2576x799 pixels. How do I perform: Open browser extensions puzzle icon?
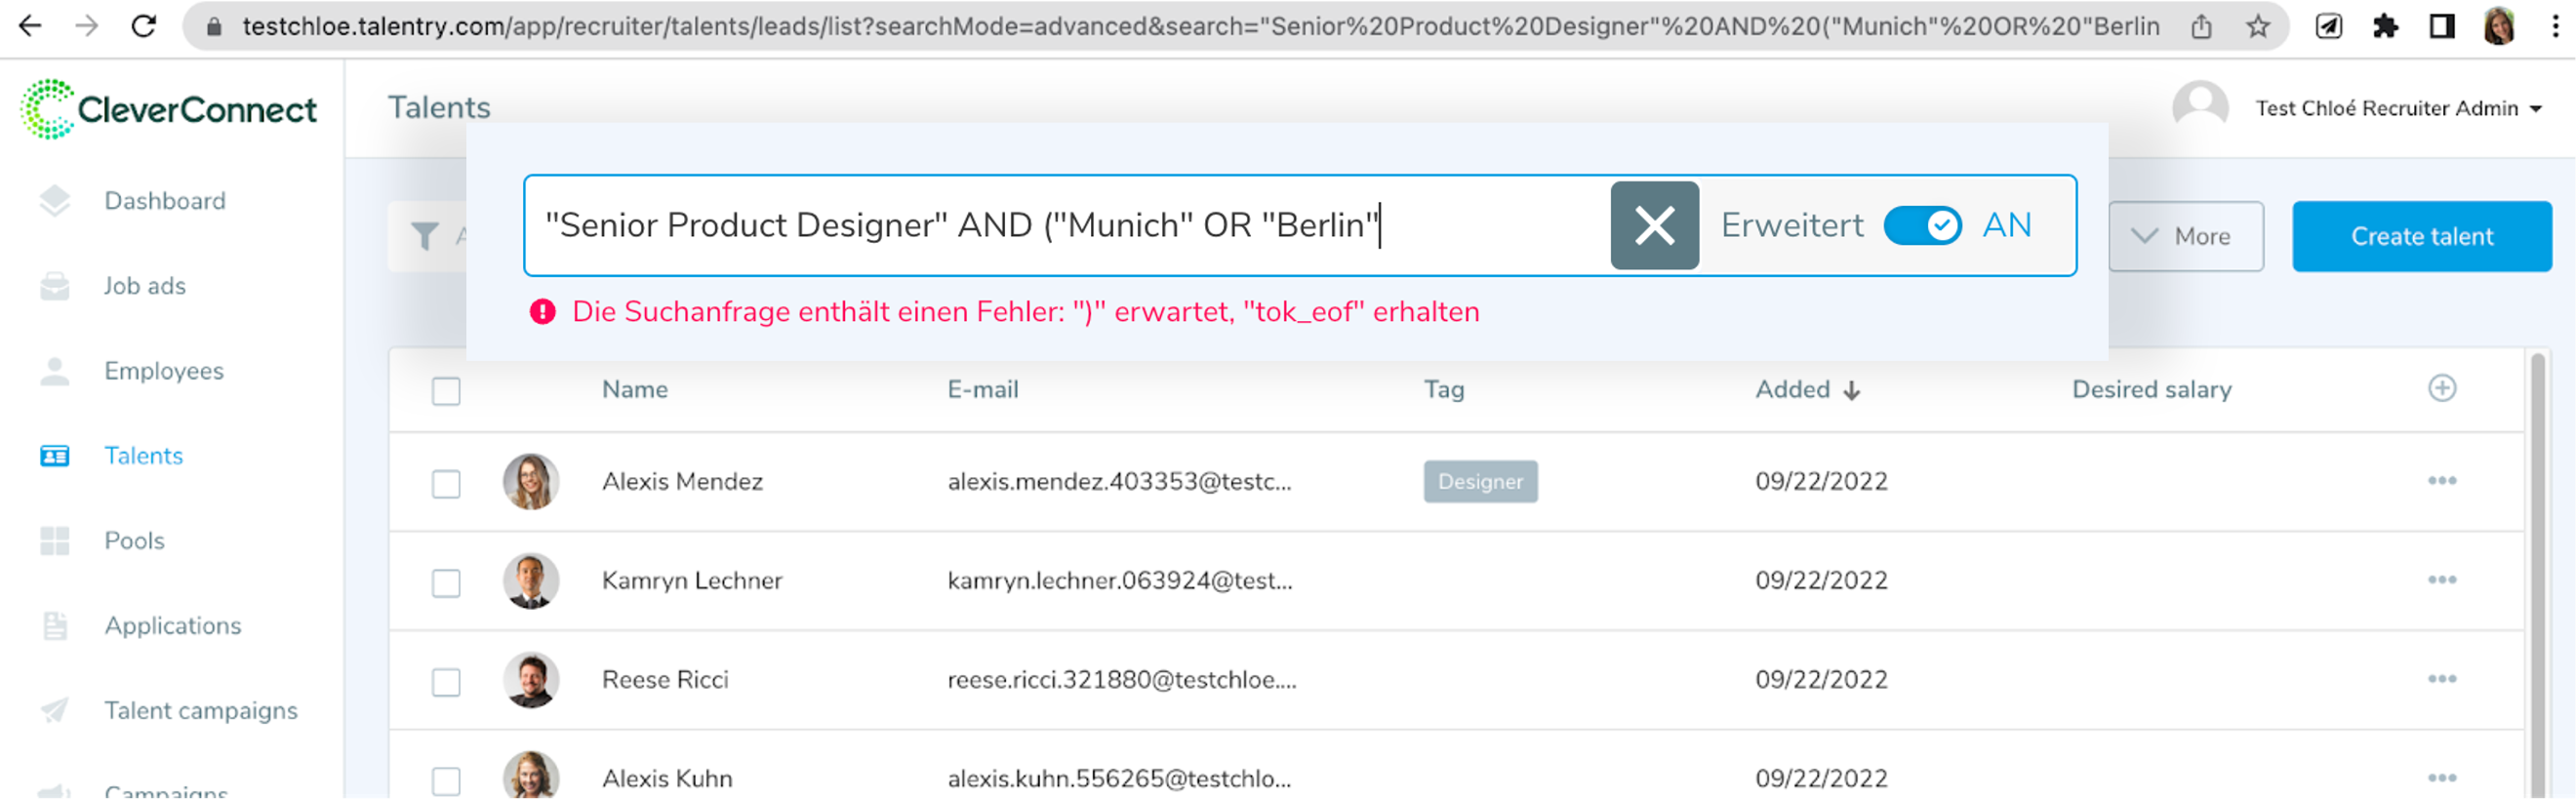(x=2385, y=26)
